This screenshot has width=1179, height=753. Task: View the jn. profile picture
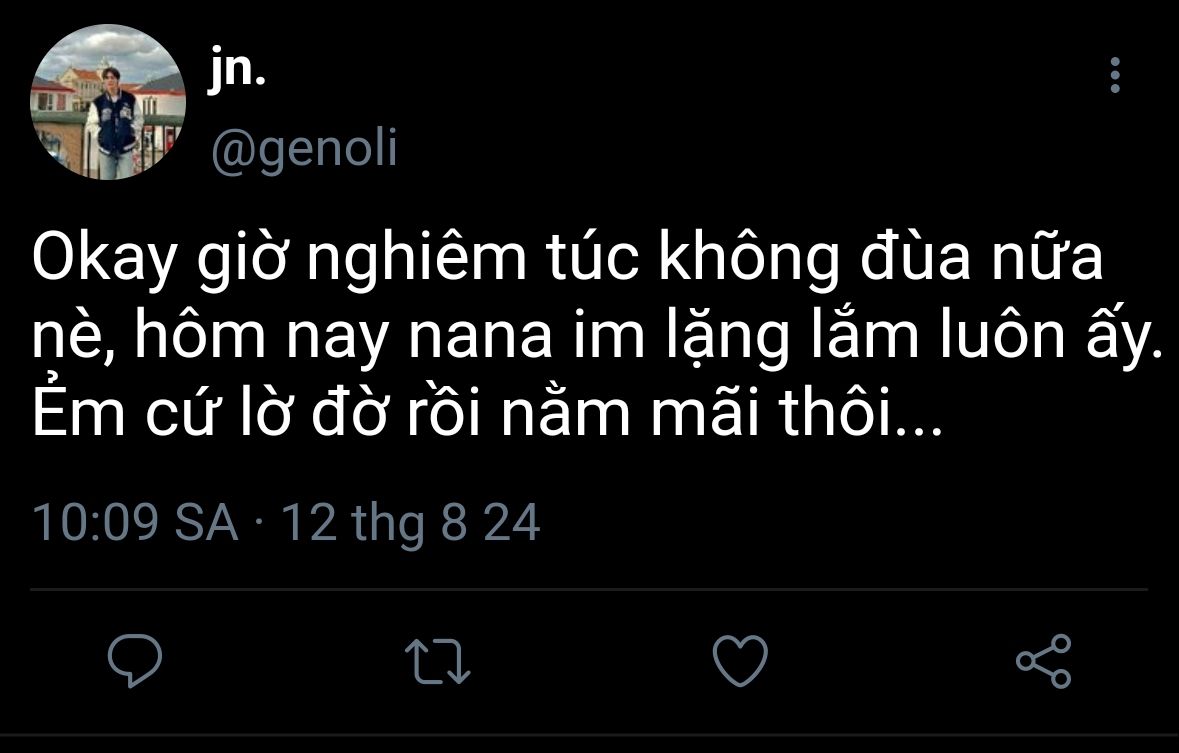tap(108, 102)
